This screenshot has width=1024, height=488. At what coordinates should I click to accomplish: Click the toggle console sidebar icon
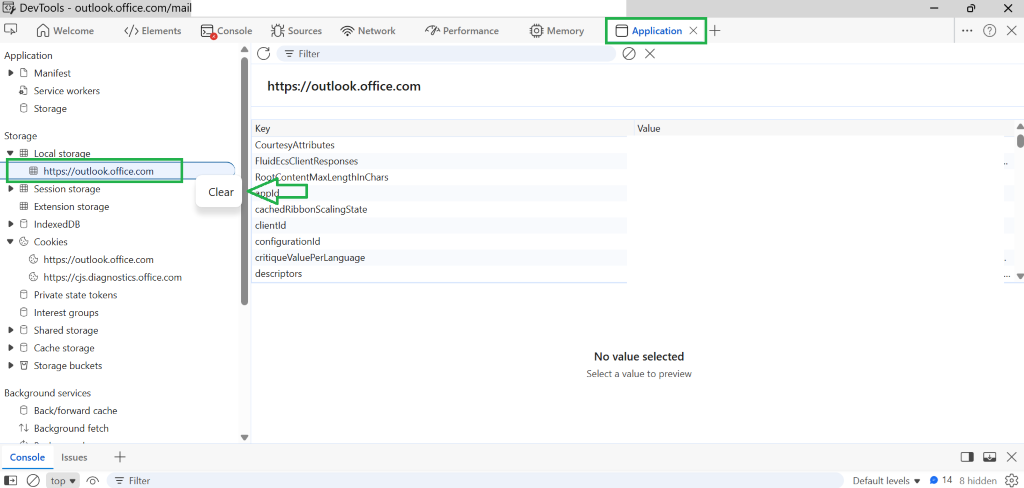[x=11, y=481]
